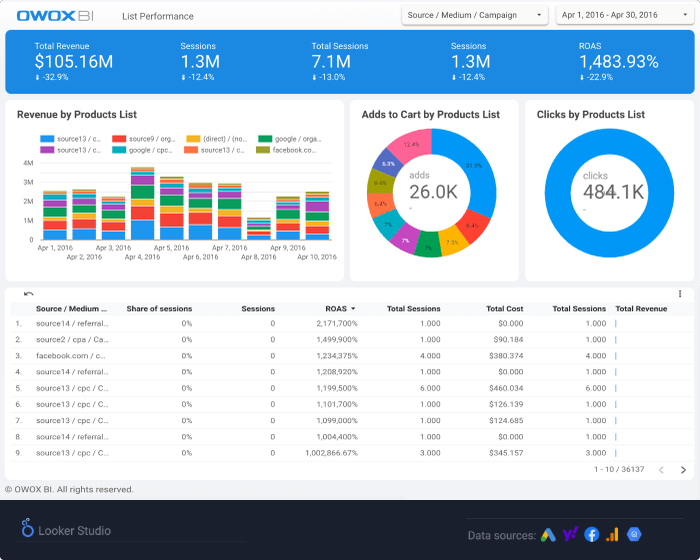Click the Total Revenue column header
The height and width of the screenshot is (560, 700).
641,309
